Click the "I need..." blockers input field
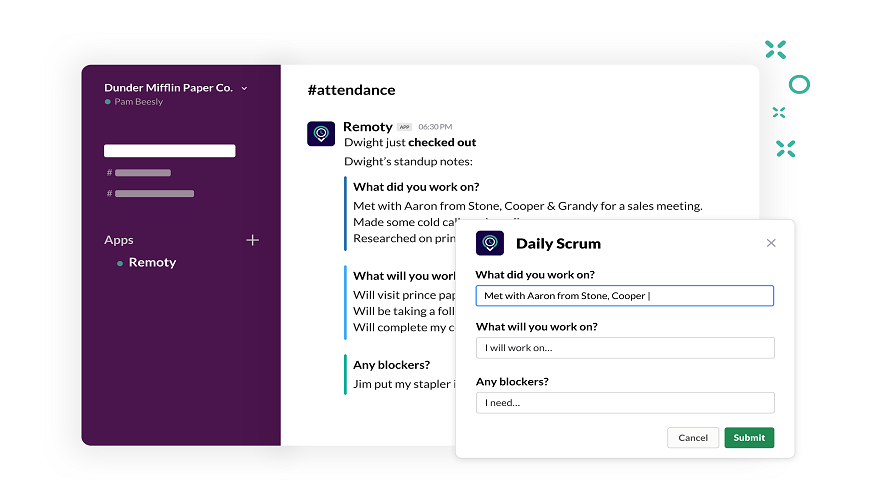The width and height of the screenshot is (890, 500). point(624,403)
